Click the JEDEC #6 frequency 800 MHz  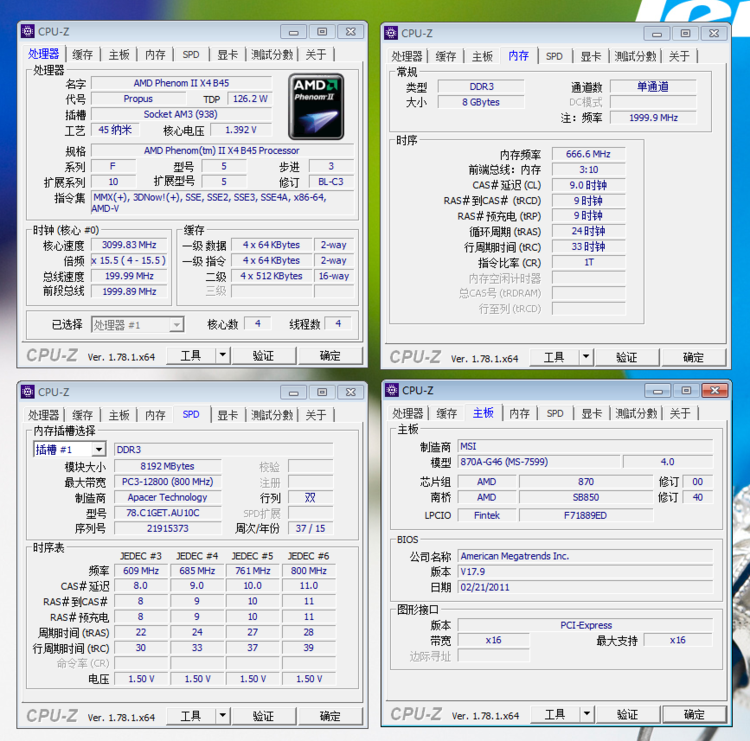pyautogui.click(x=309, y=570)
